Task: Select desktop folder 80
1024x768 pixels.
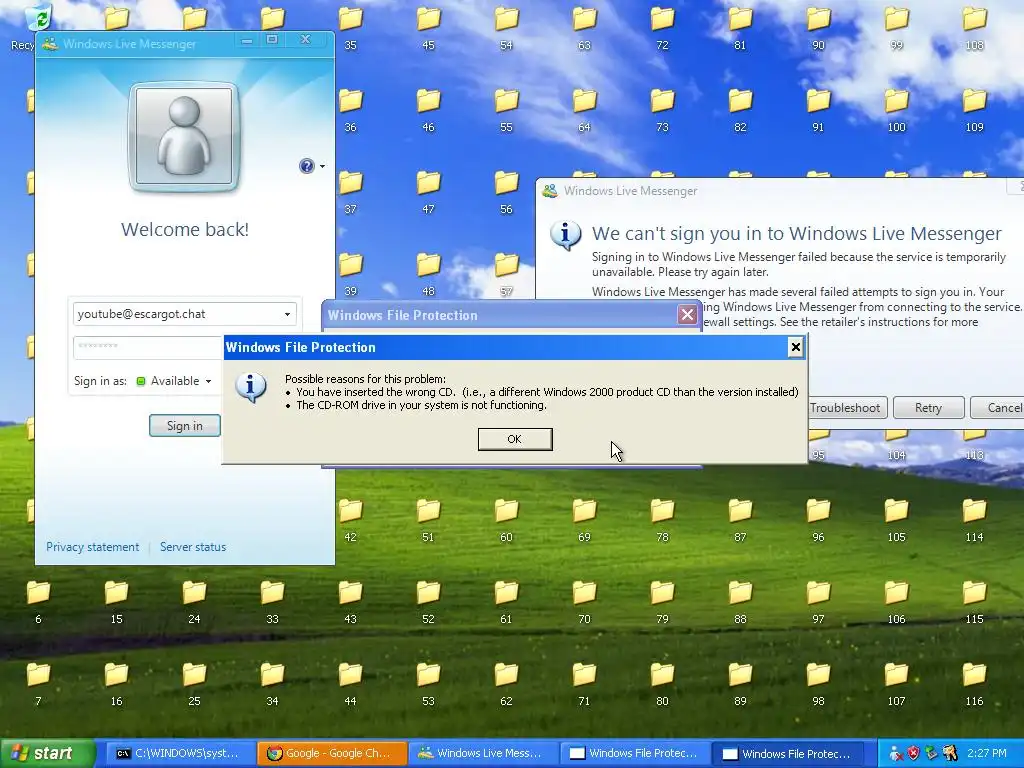Action: pyautogui.click(x=662, y=683)
